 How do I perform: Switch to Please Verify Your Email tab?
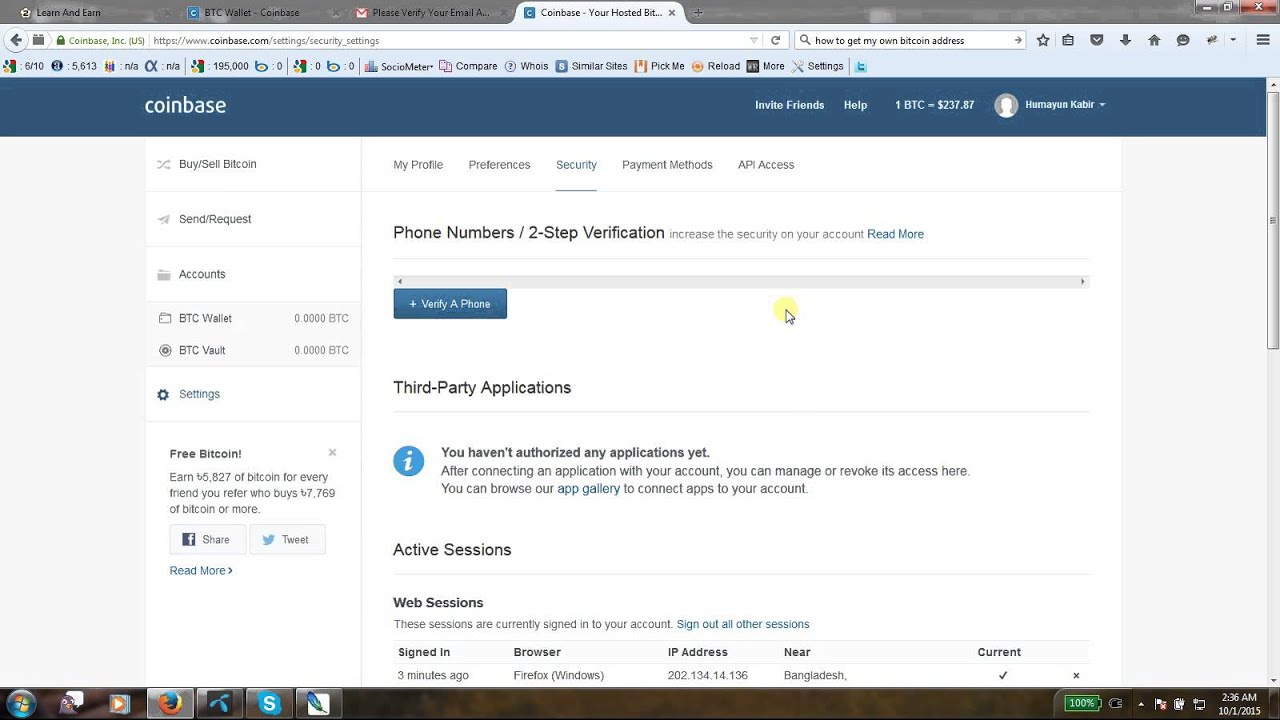[430, 13]
